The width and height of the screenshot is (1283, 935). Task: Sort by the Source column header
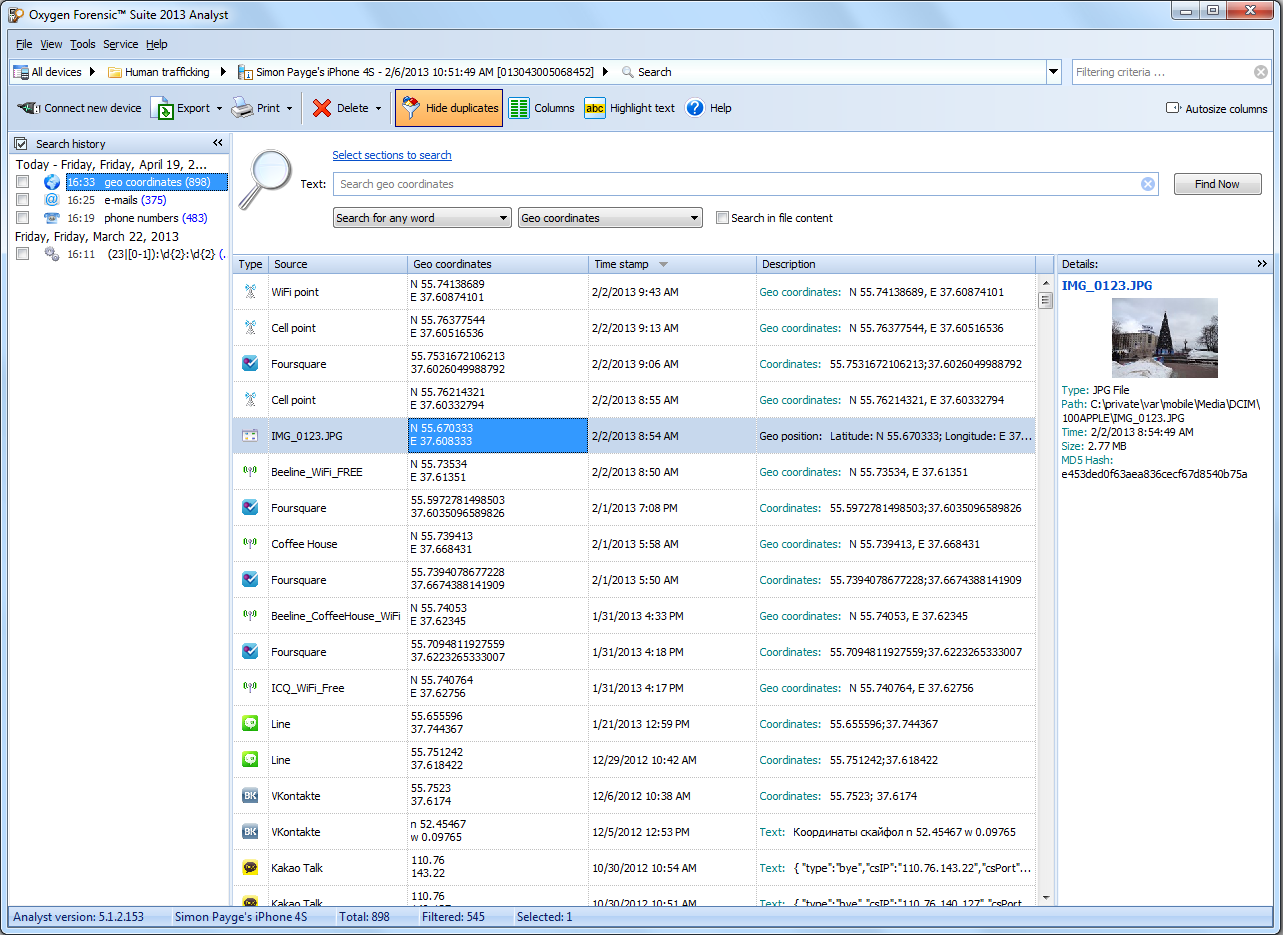338,264
